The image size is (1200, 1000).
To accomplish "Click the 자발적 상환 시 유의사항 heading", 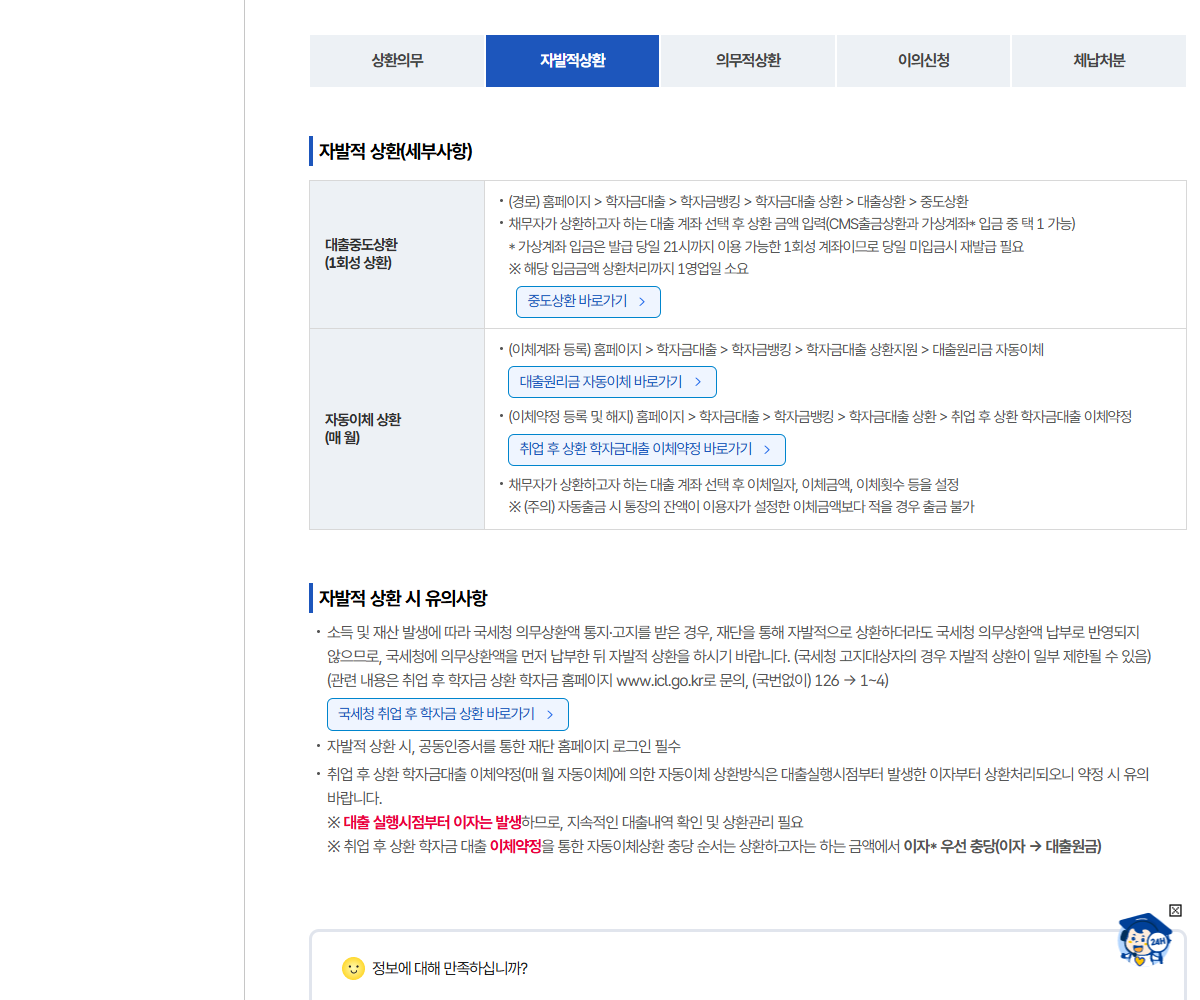I will 403,598.
